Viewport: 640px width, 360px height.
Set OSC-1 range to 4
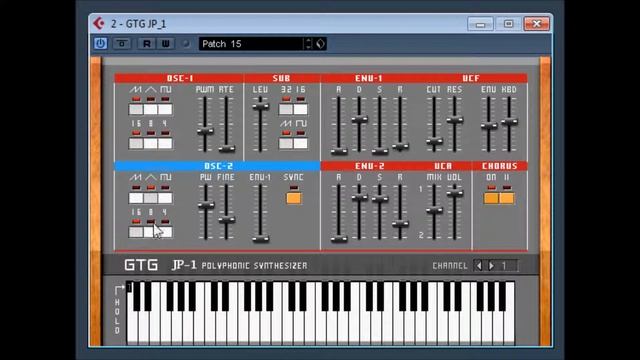[x=165, y=143]
